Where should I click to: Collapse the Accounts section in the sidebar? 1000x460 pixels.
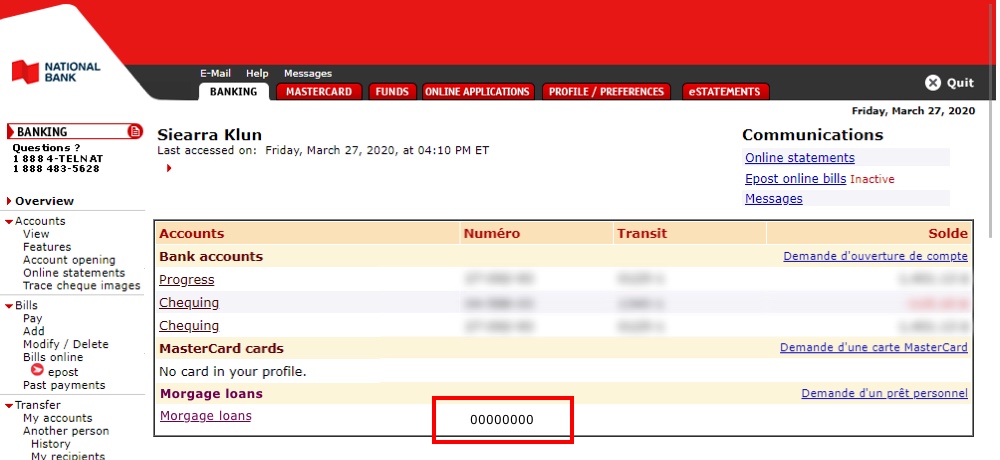click(x=9, y=221)
